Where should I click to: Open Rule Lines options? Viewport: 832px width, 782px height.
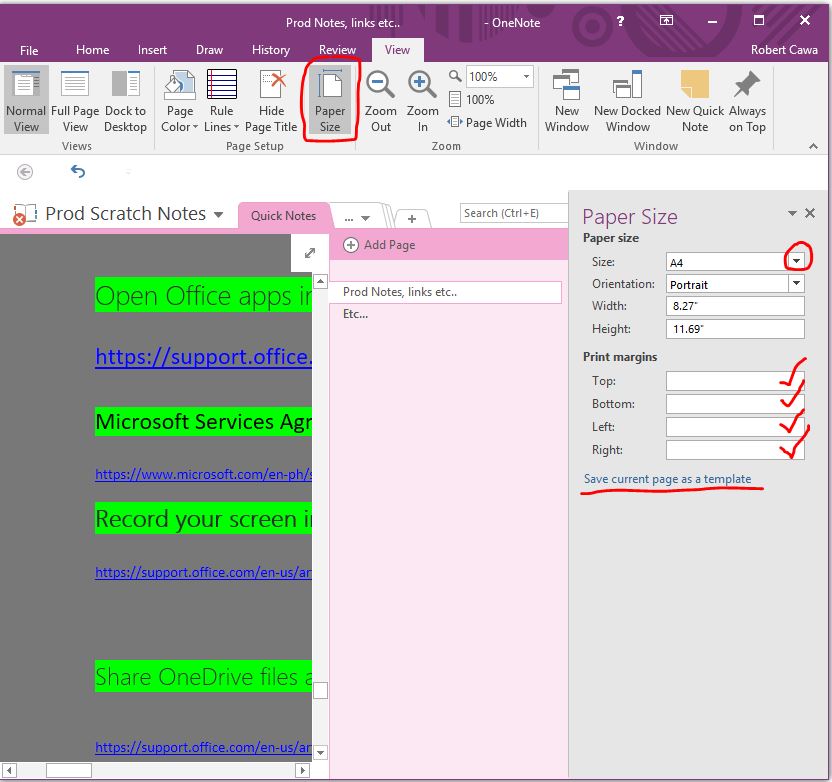pos(221,100)
